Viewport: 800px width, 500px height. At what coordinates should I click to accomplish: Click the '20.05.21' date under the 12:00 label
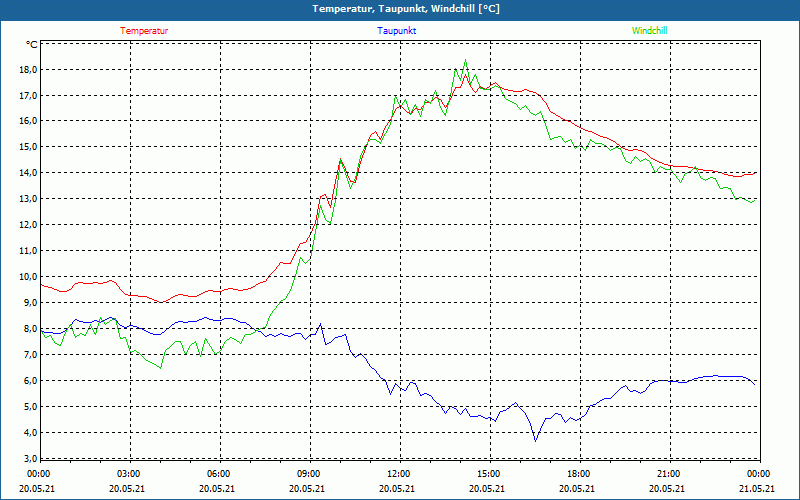[x=397, y=488]
